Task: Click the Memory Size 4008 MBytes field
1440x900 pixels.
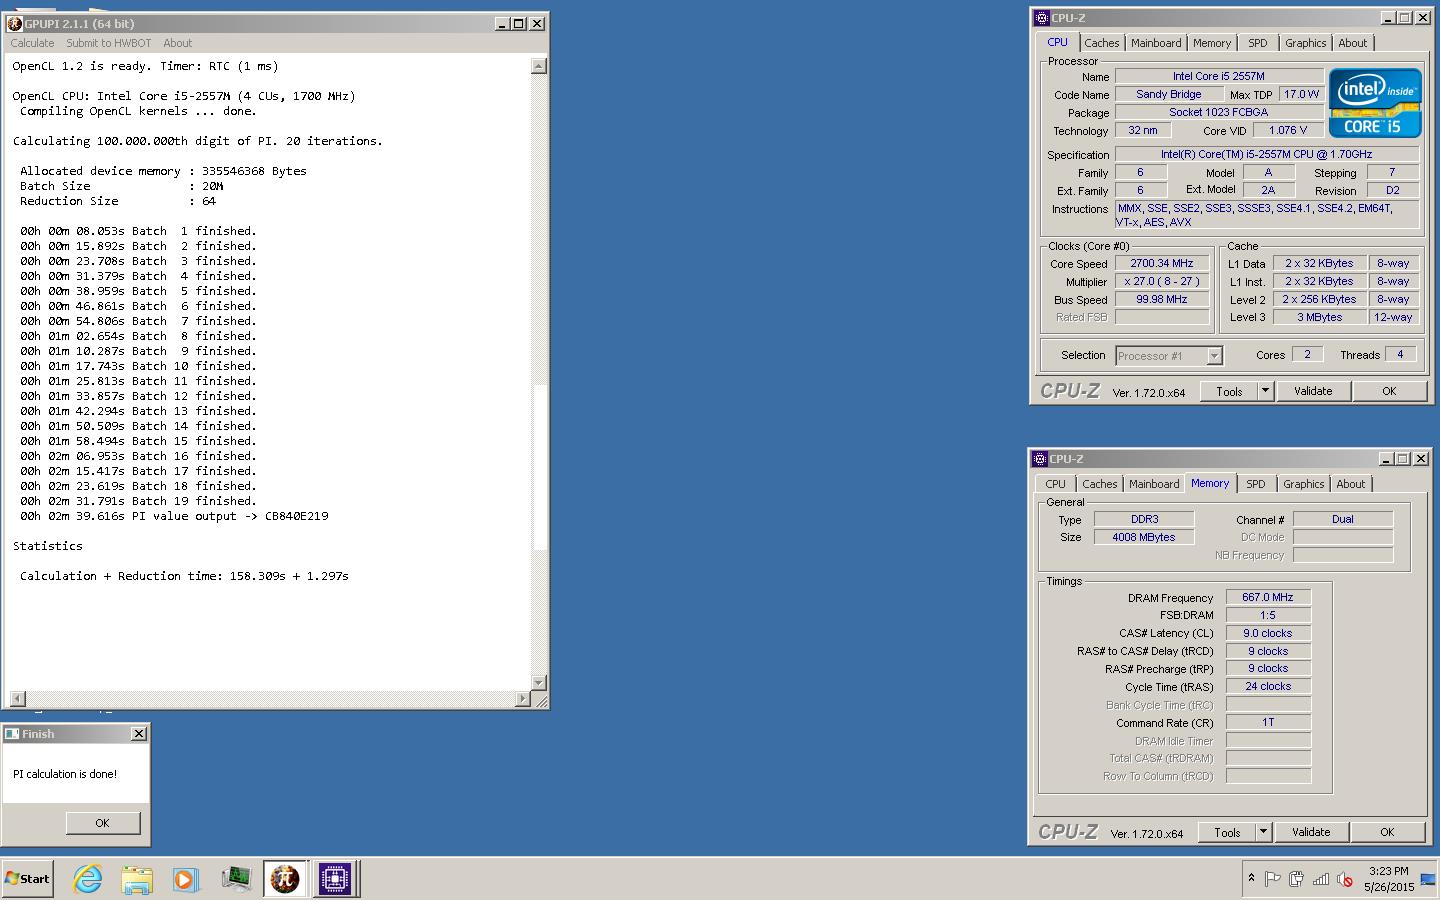Action: point(1144,537)
